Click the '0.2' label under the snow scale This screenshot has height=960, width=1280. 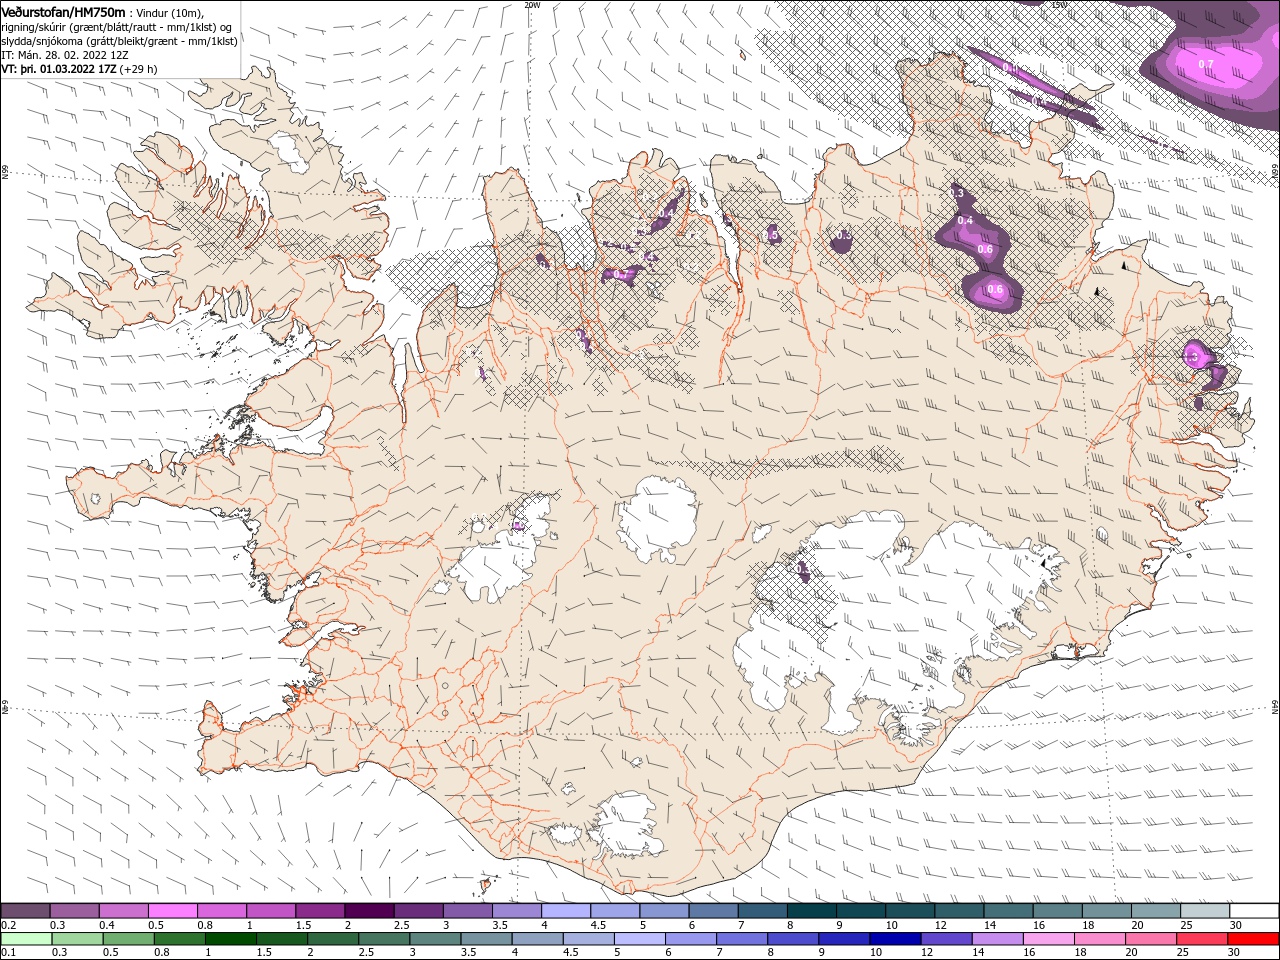10,925
